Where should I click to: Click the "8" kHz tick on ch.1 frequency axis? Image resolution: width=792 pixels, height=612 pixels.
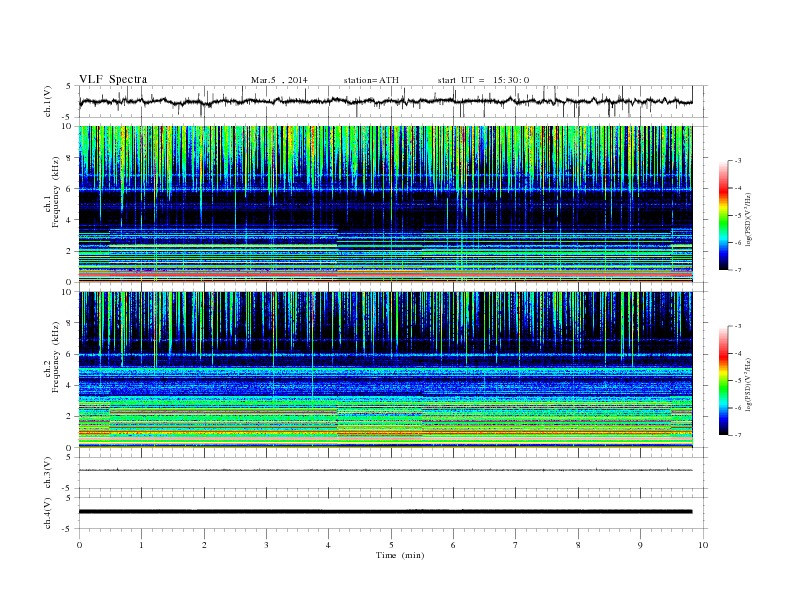(69, 158)
